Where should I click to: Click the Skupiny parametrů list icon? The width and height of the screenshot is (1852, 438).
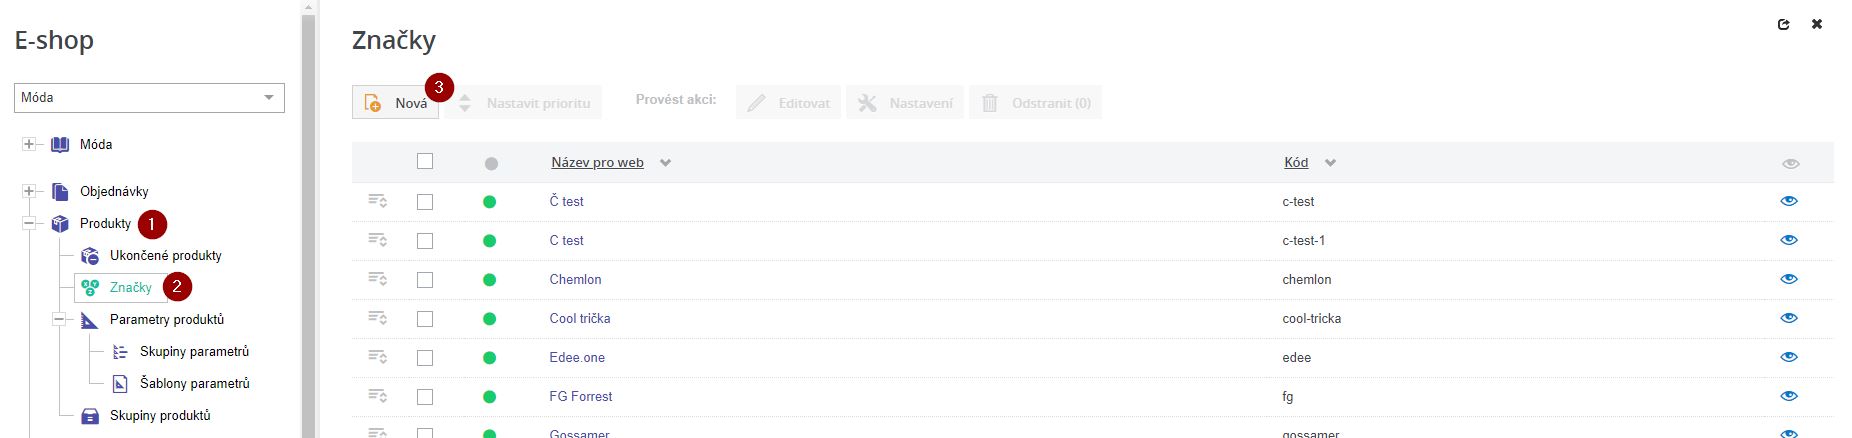click(x=120, y=352)
